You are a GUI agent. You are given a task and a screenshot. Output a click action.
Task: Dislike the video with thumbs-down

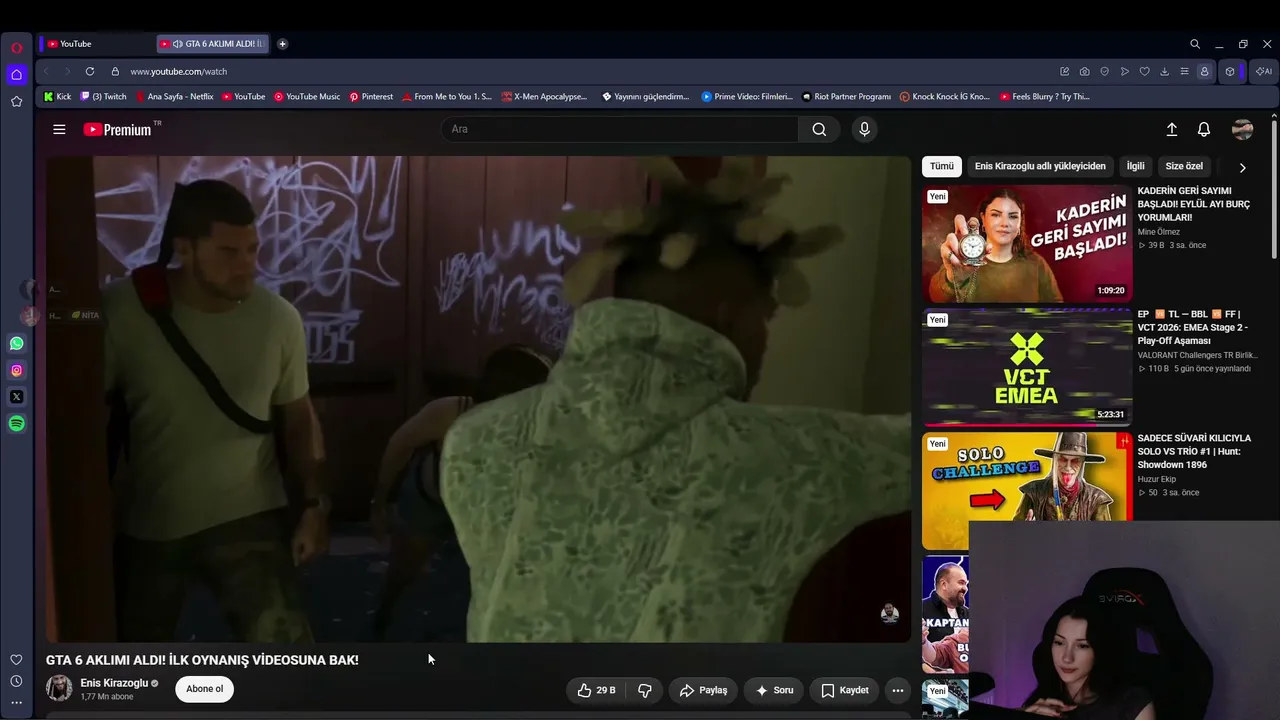(x=645, y=690)
